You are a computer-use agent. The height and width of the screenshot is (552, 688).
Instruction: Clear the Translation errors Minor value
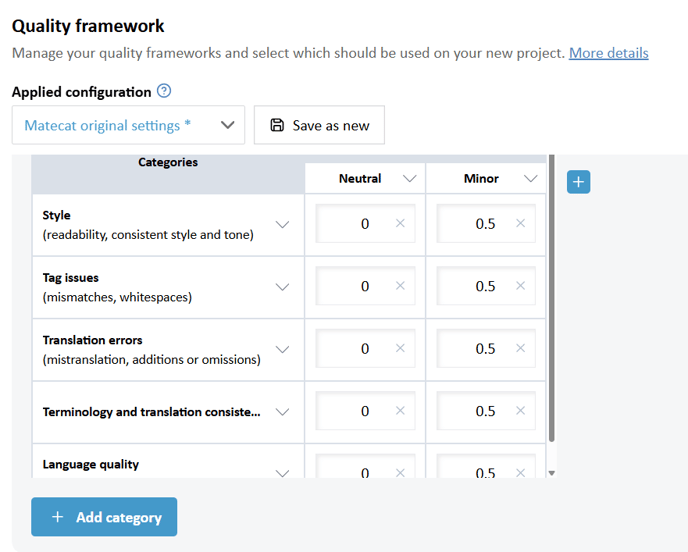pyautogui.click(x=520, y=348)
